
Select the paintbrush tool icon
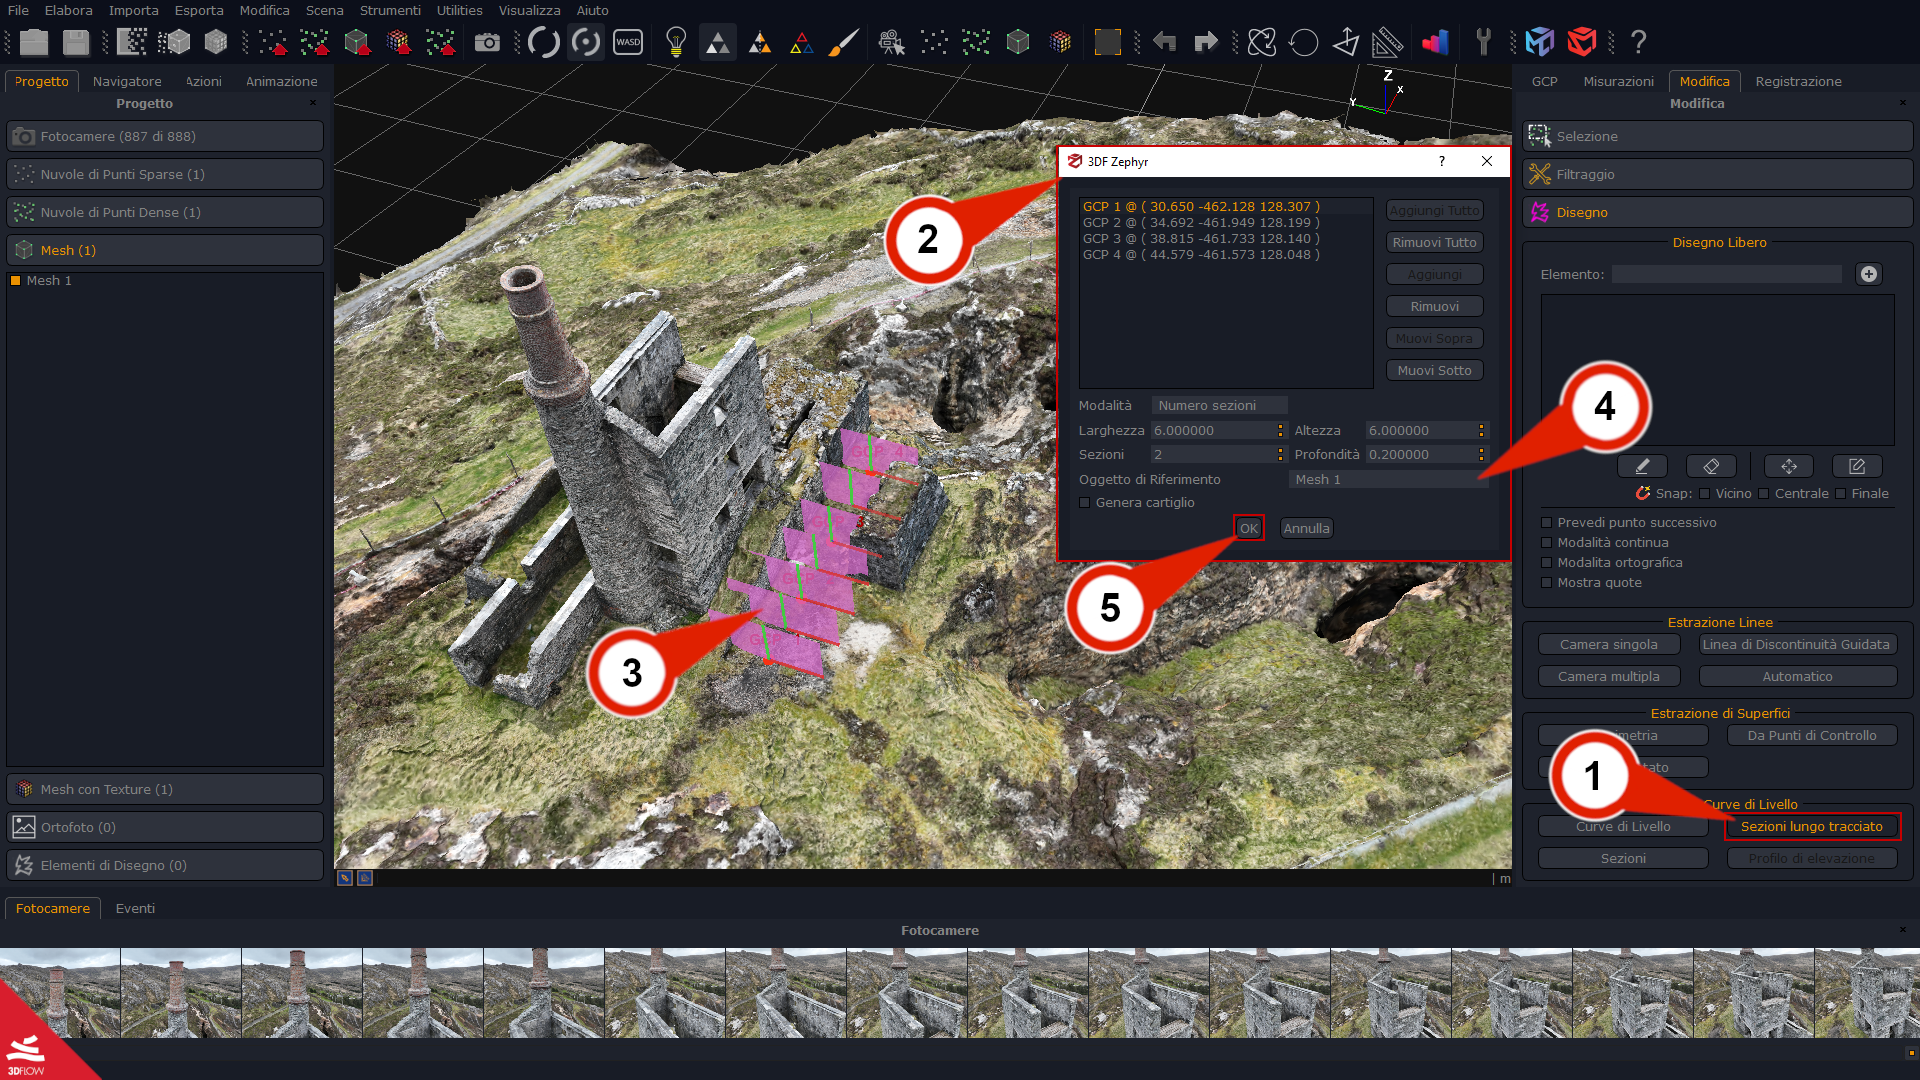pyautogui.click(x=843, y=42)
